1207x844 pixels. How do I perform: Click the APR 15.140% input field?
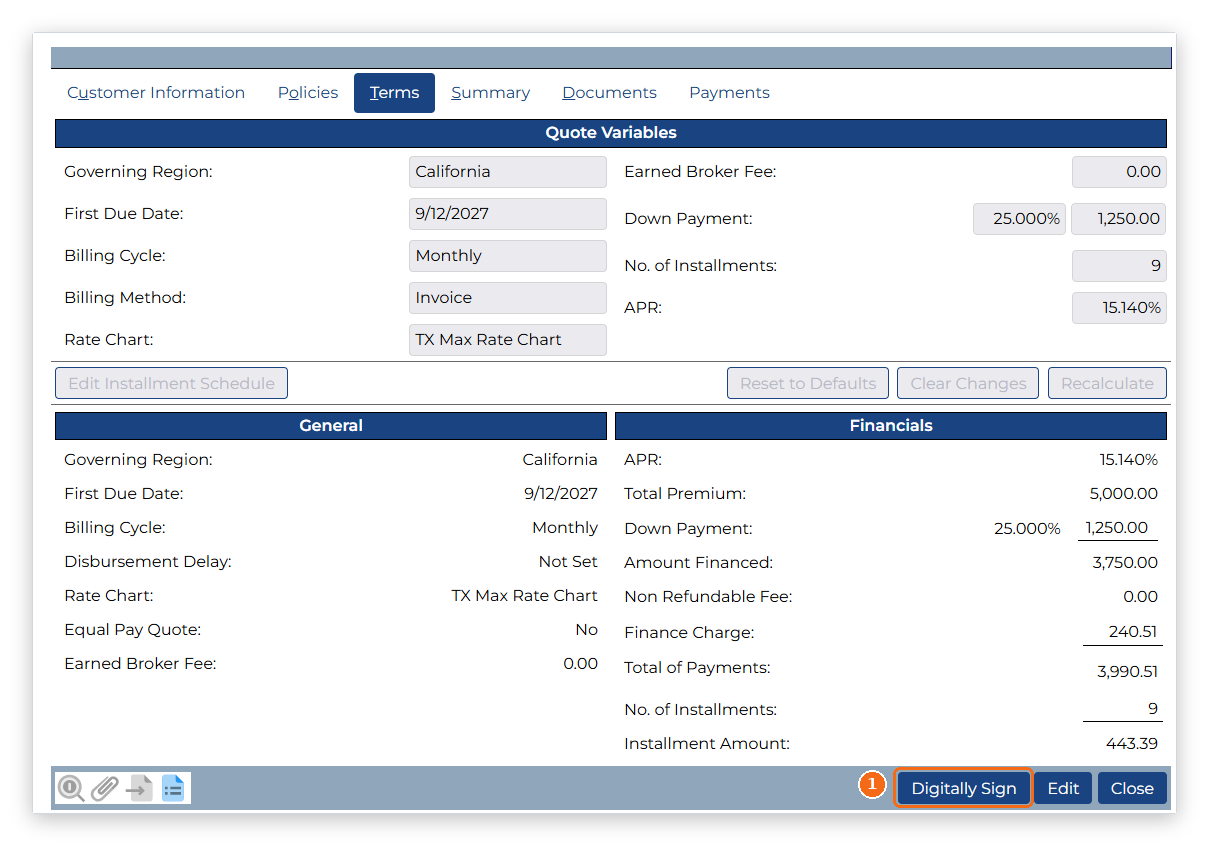[x=1119, y=308]
